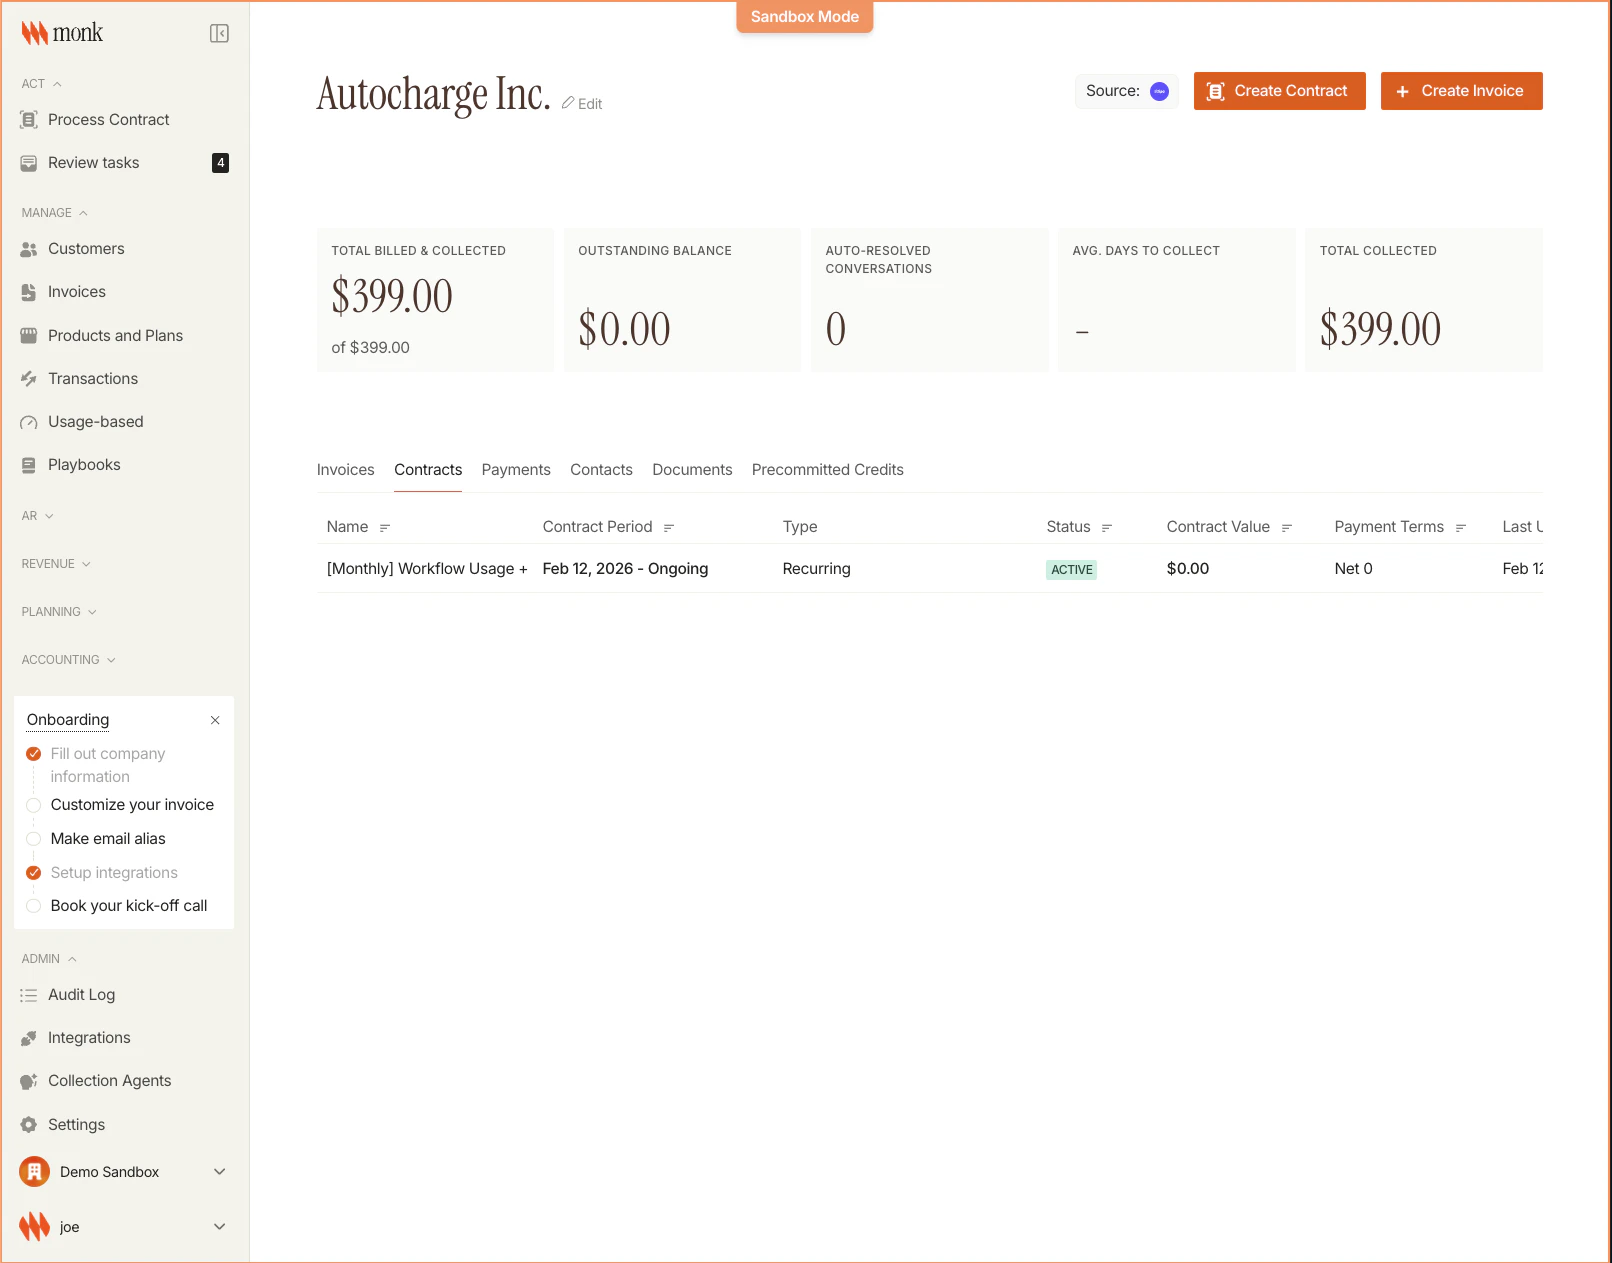Mark Make email alias as complete
Viewport: 1612px width, 1263px height.
pos(34,838)
